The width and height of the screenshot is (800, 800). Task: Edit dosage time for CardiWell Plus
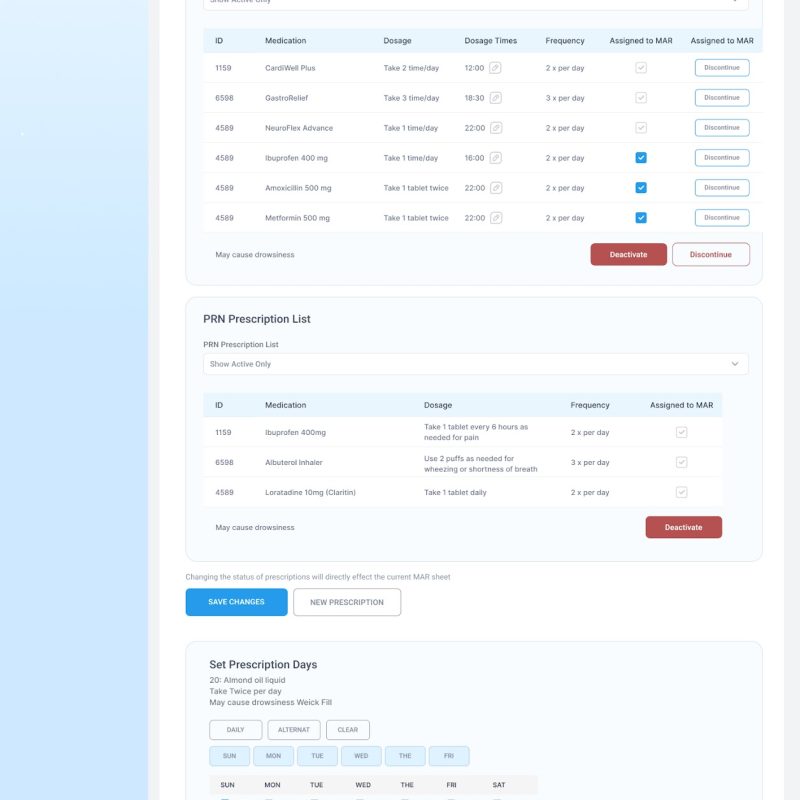[x=496, y=68]
